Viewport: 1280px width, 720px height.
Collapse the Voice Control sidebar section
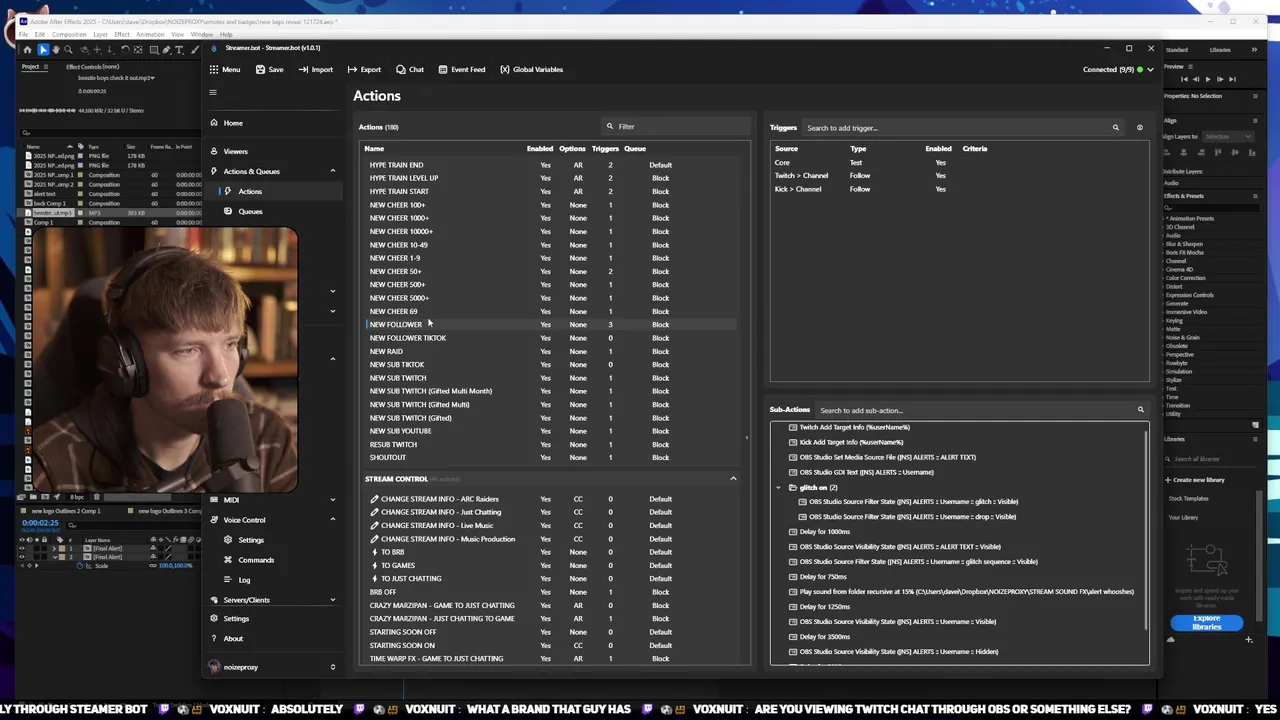[333, 520]
